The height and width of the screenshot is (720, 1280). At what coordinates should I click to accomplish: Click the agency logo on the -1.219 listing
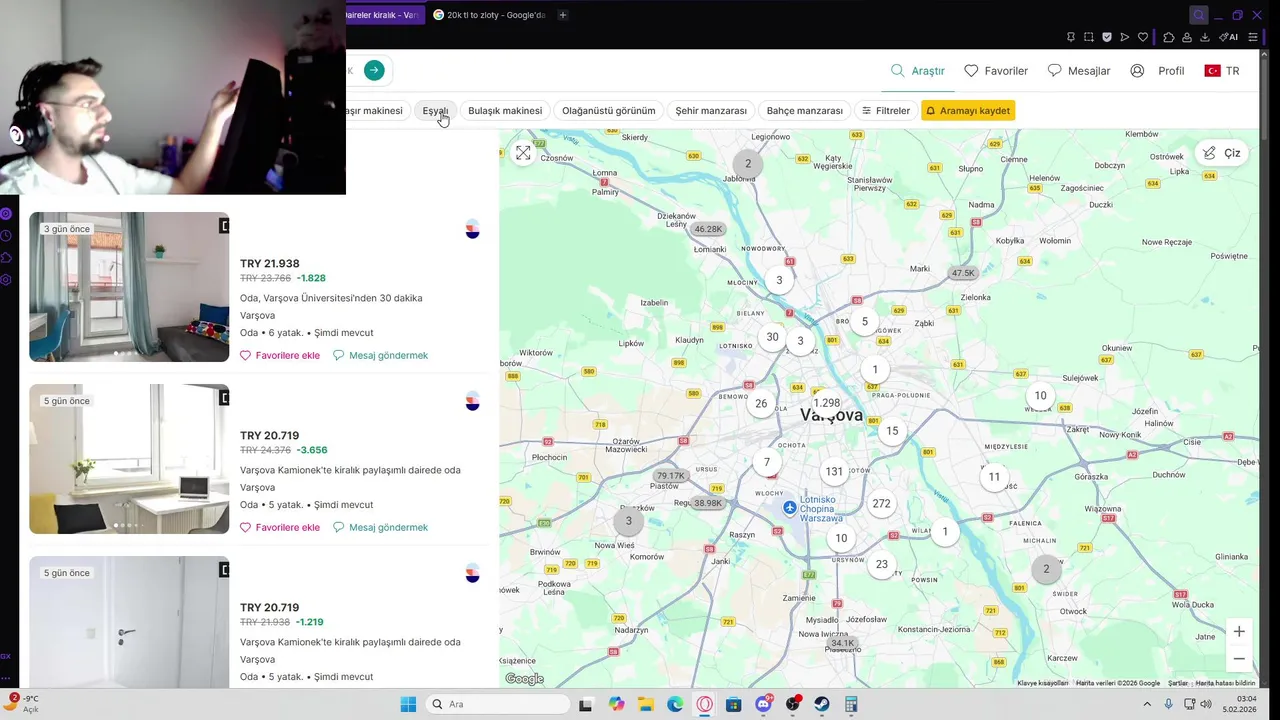tap(473, 573)
